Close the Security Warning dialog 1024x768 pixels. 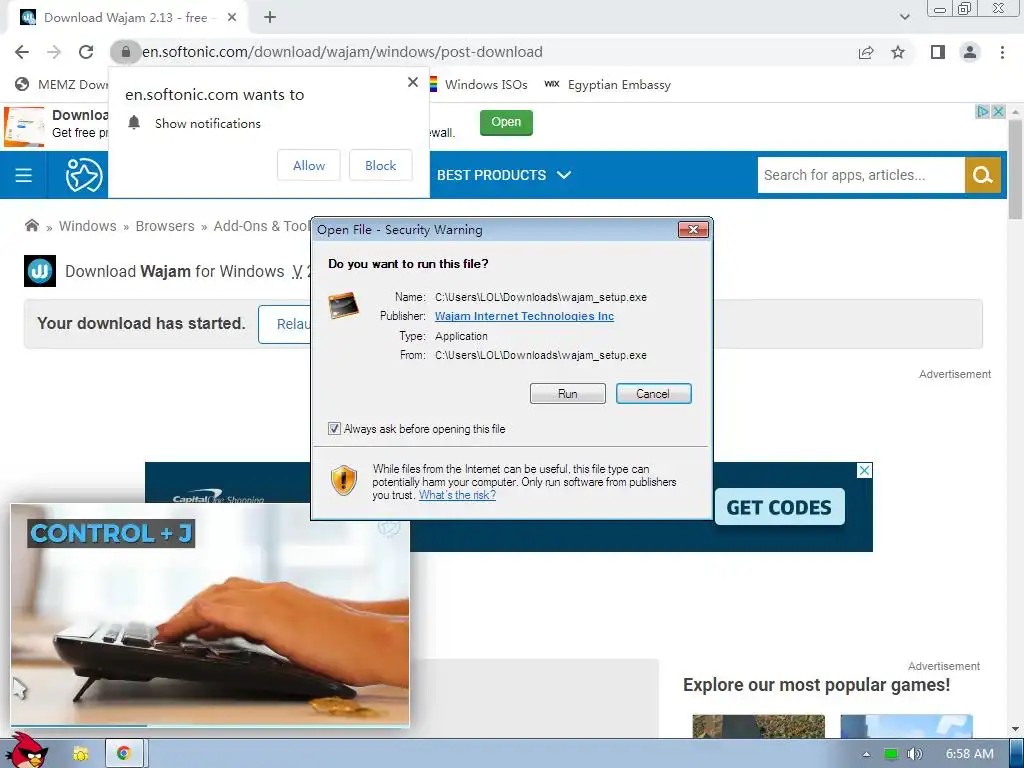[693, 229]
